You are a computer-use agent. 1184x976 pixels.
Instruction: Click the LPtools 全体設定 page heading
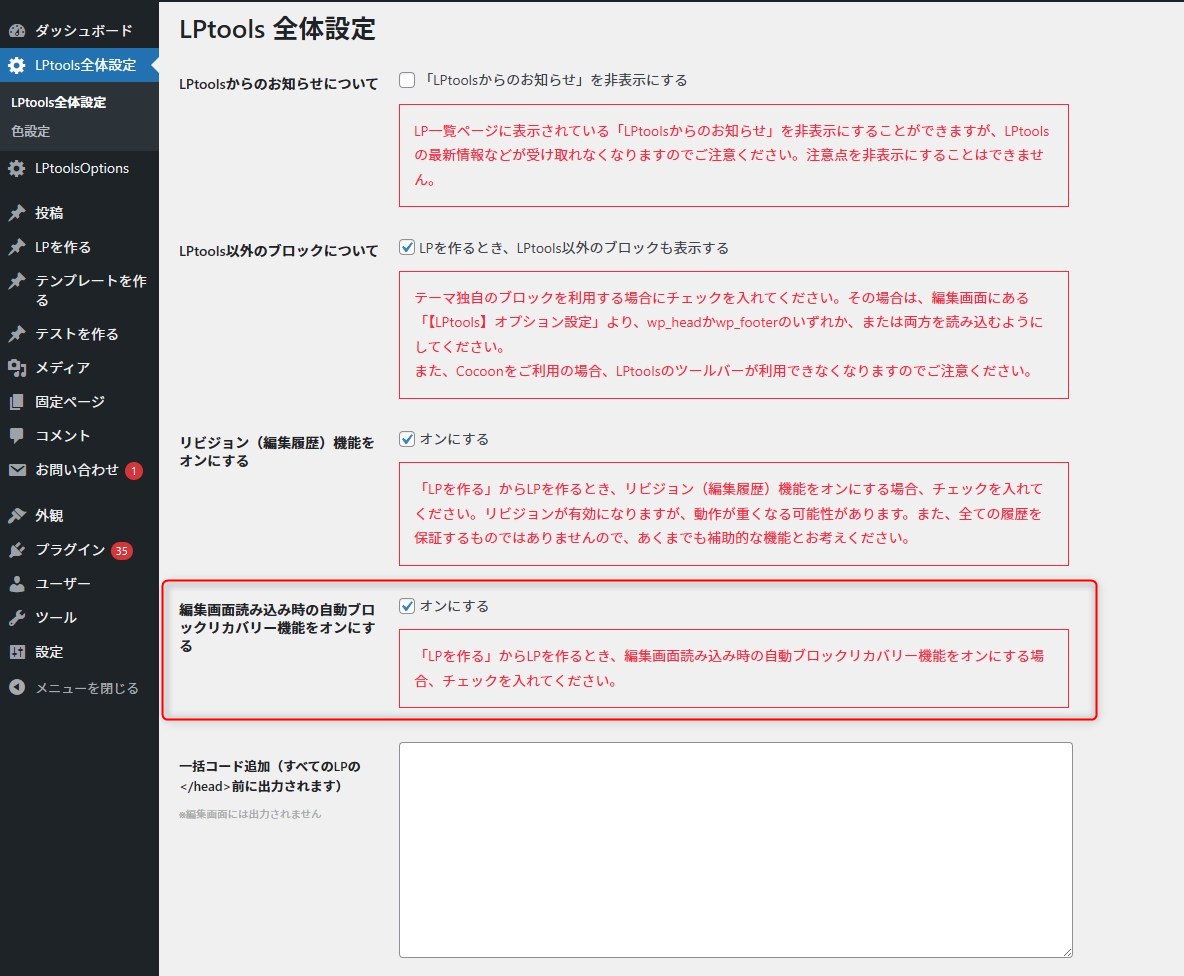277,29
